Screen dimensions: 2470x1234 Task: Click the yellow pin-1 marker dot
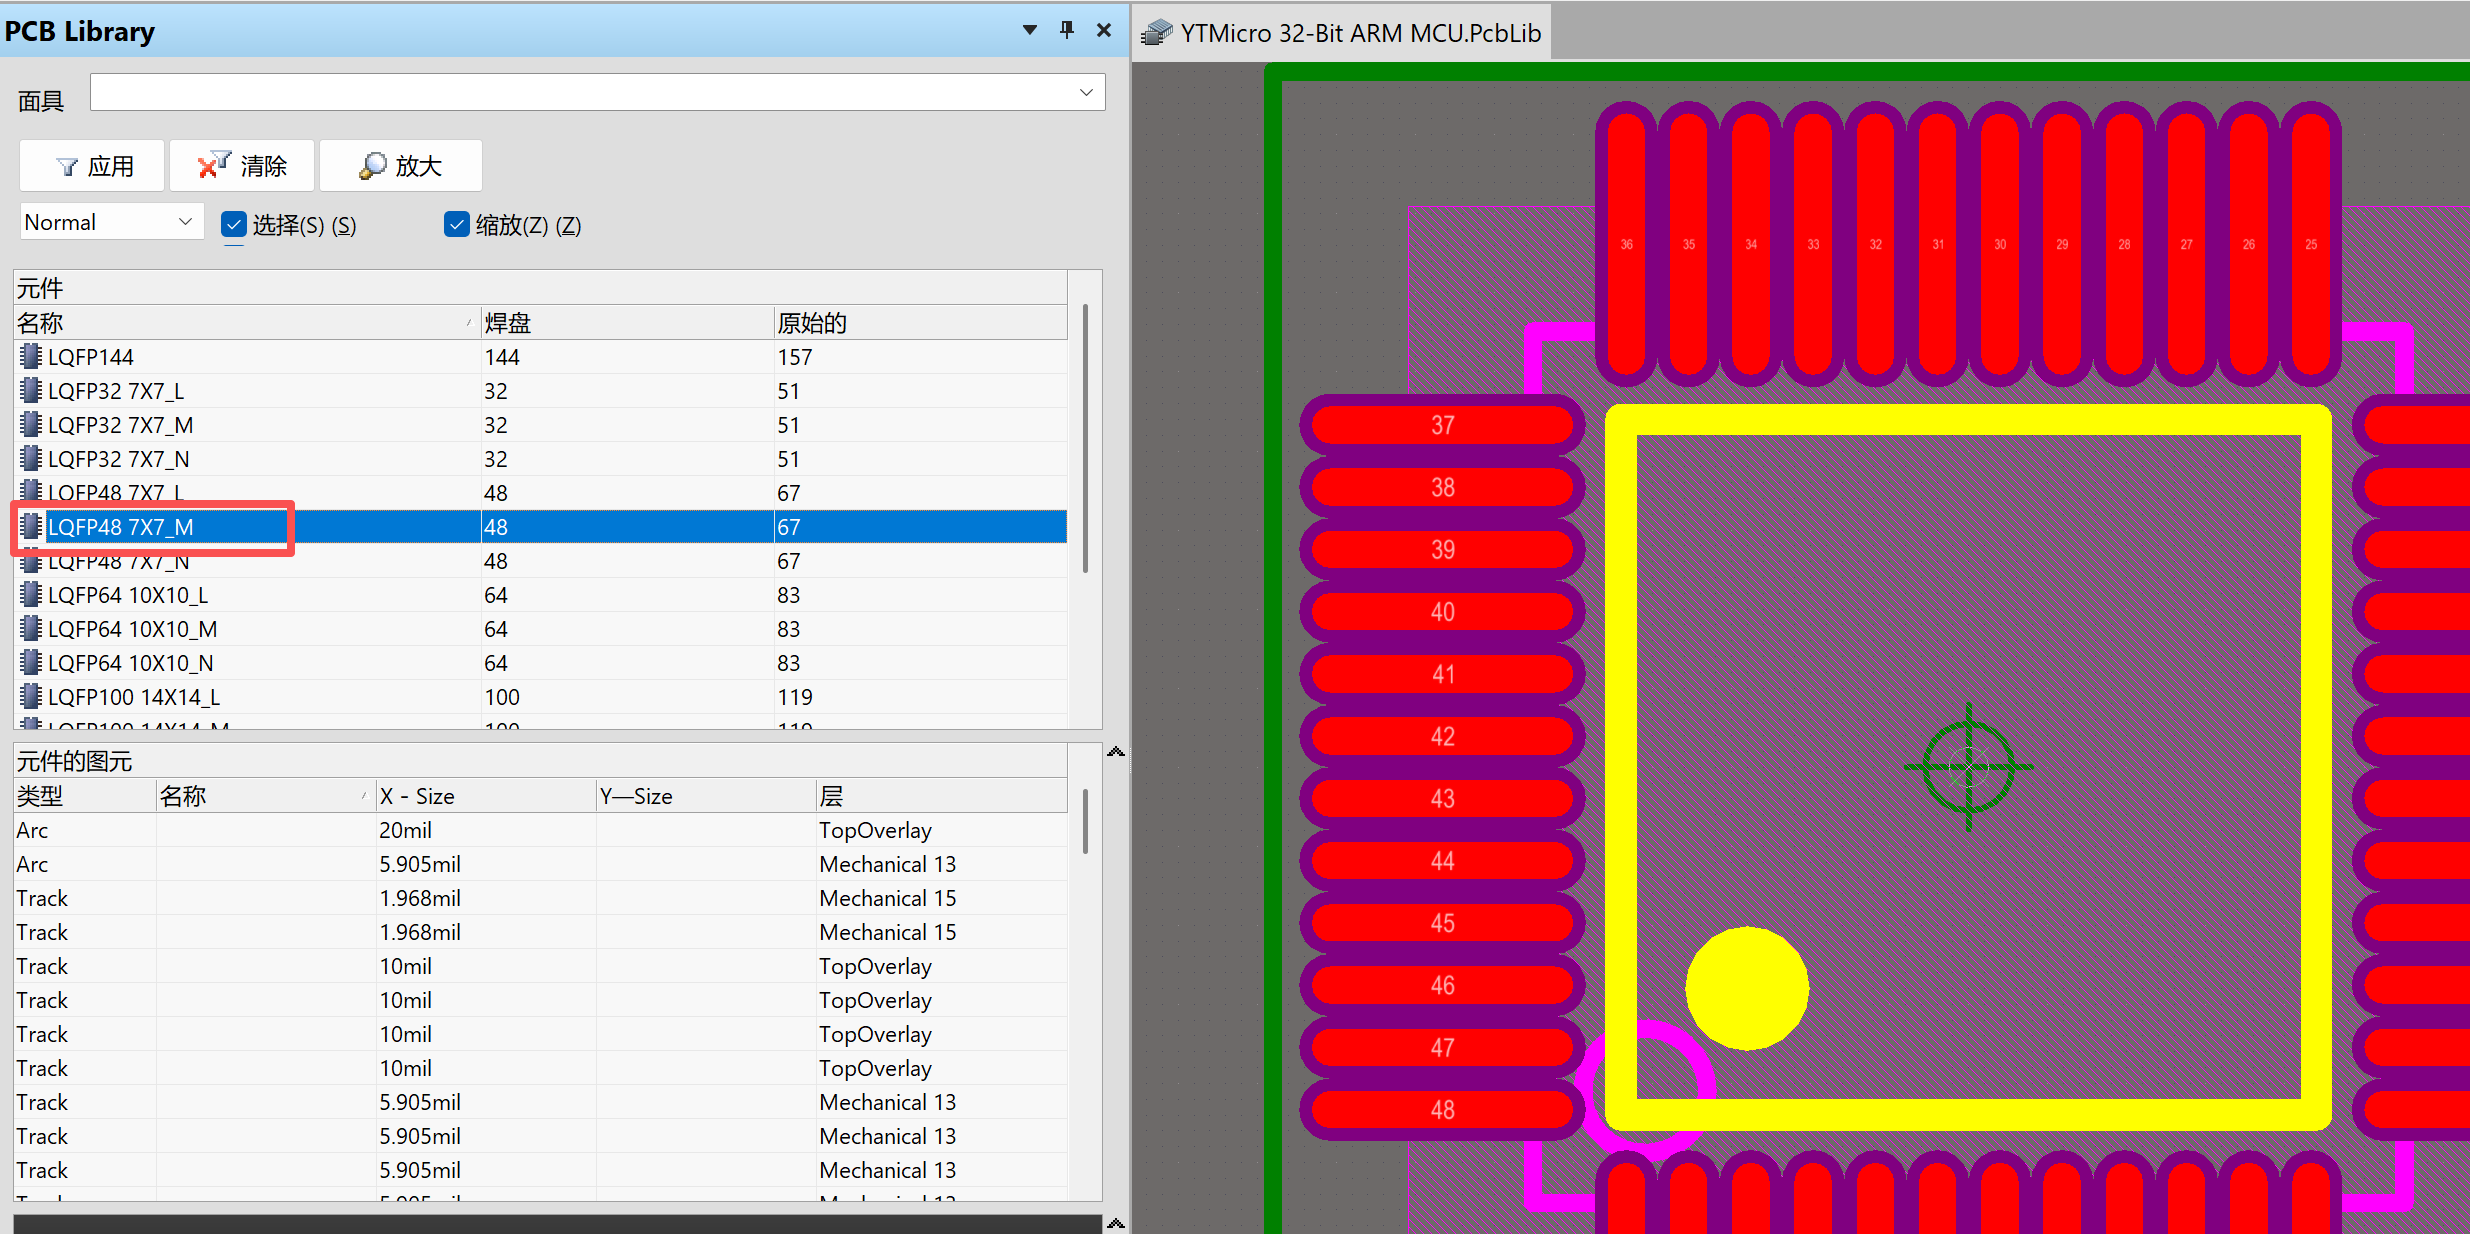click(1746, 988)
